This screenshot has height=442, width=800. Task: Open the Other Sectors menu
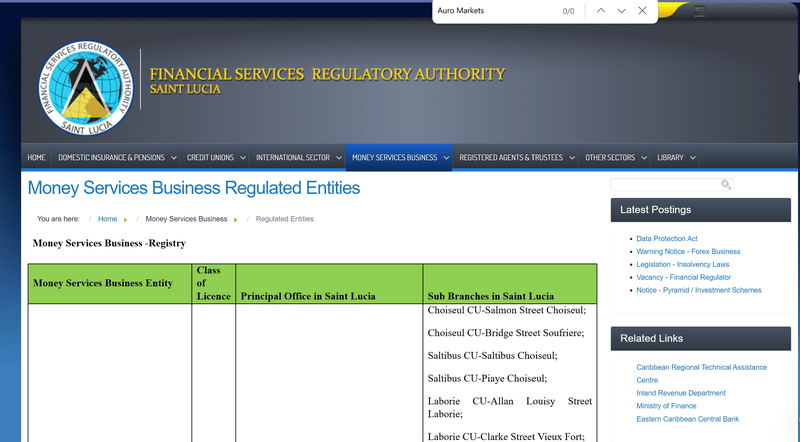(610, 157)
